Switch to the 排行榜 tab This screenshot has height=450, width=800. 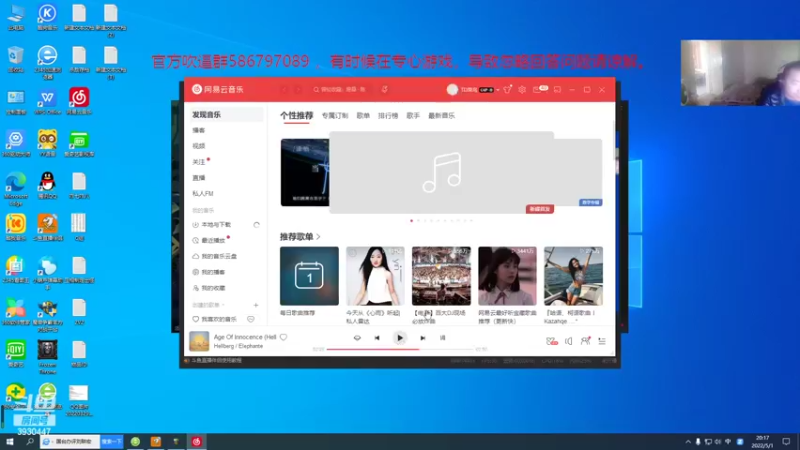(x=388, y=116)
